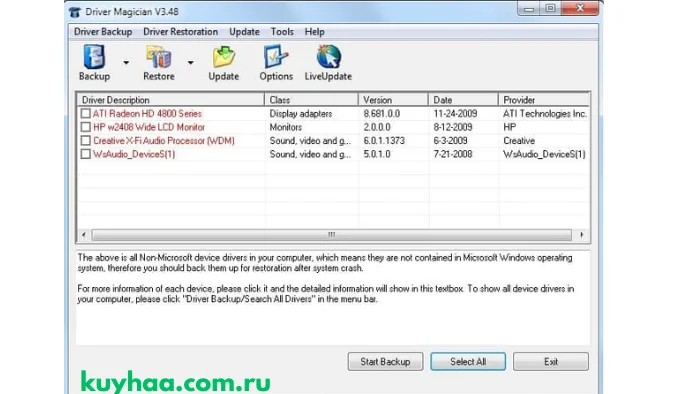Click the date 7-21-2008 cell

pos(453,154)
